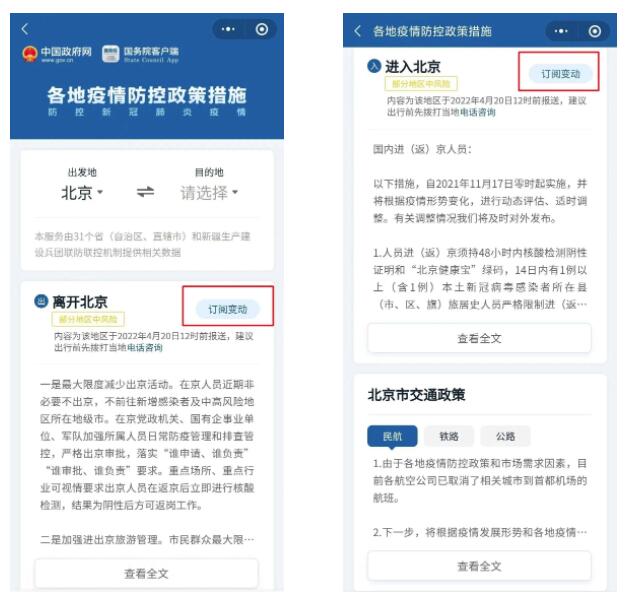Click the 国务院客户端 app logo
The image size is (629, 606).
point(111,54)
